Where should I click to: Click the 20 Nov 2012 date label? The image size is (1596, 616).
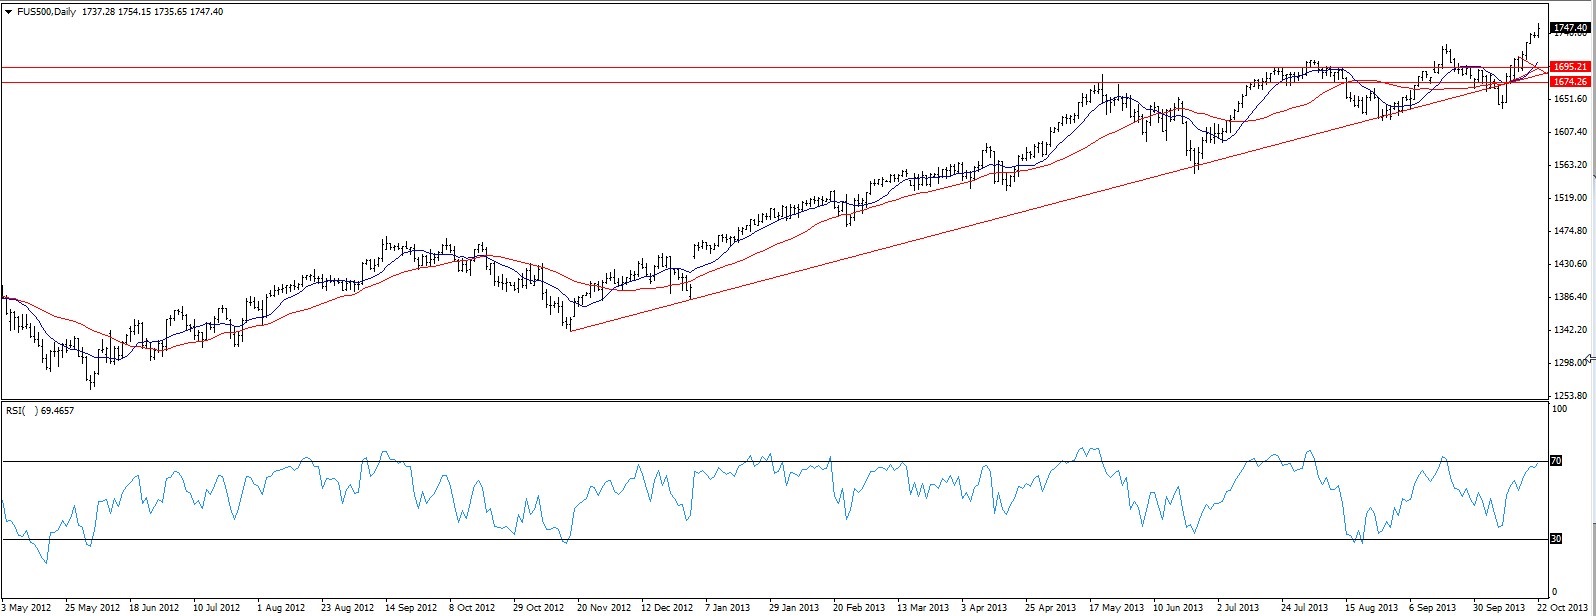(601, 607)
